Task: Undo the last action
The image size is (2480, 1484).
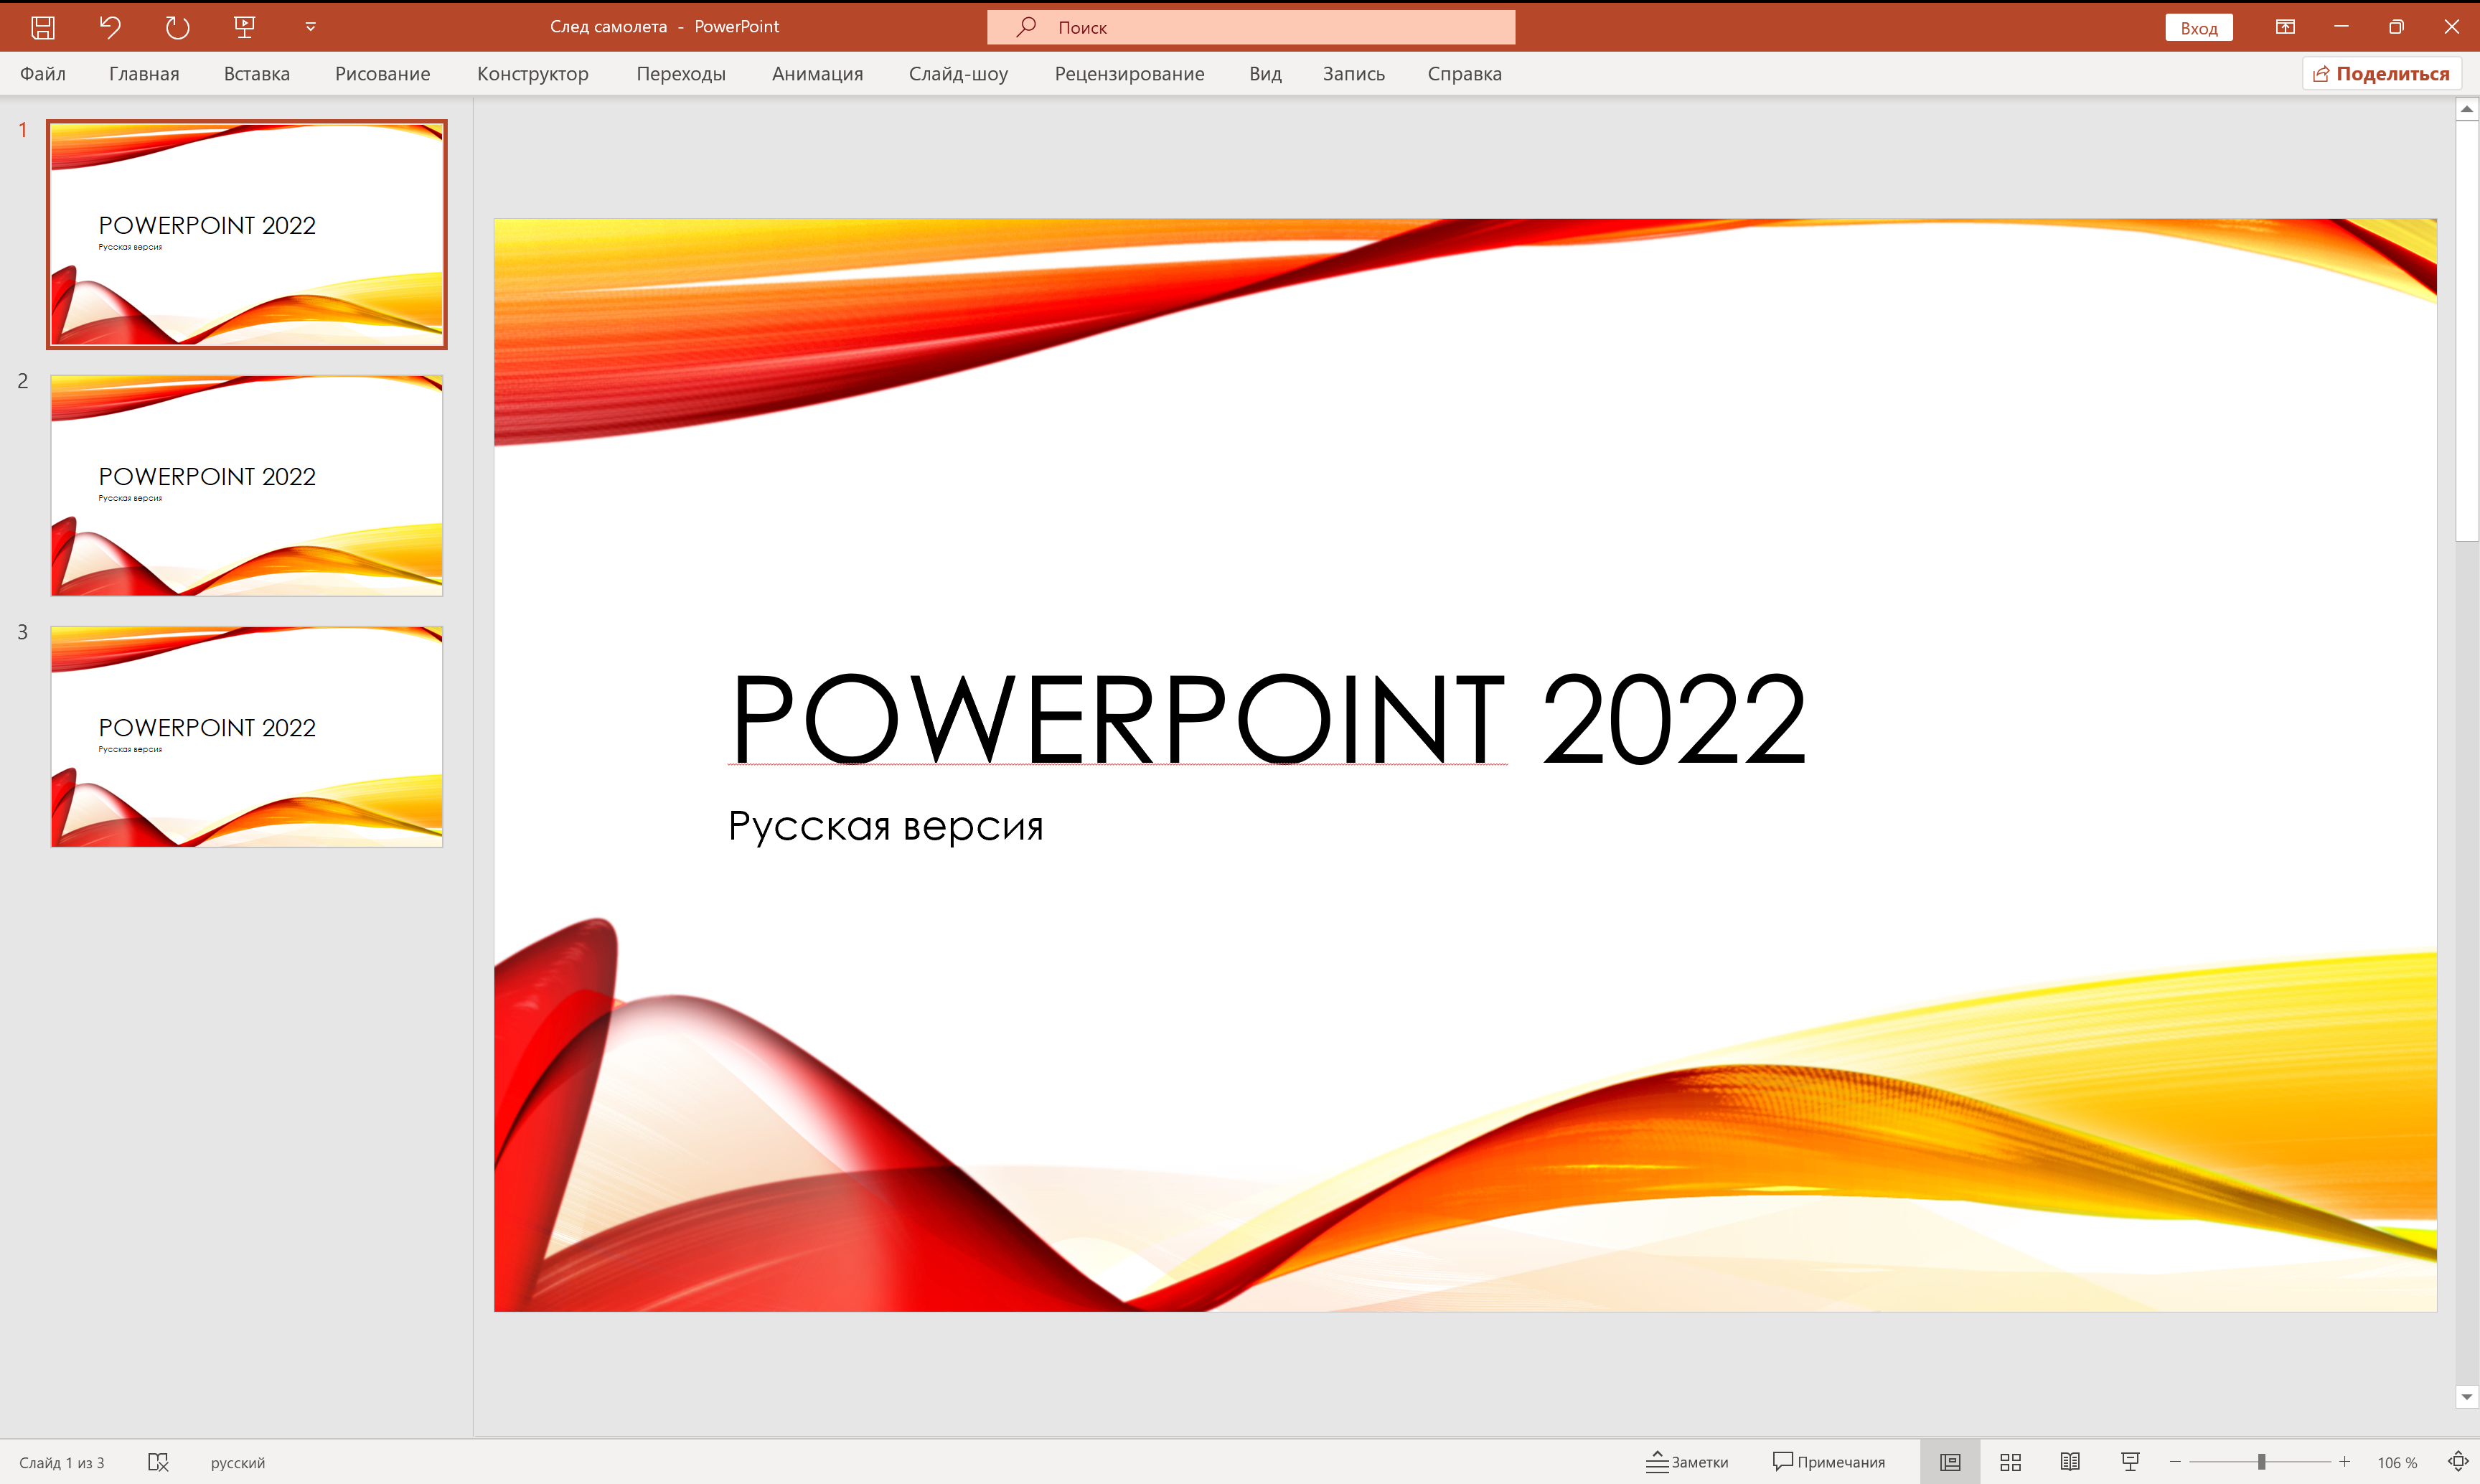Action: 110,27
